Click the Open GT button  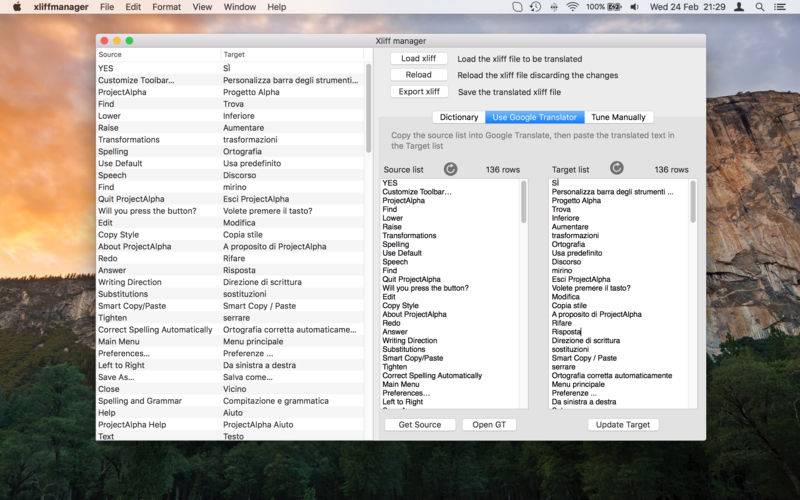[x=489, y=424]
